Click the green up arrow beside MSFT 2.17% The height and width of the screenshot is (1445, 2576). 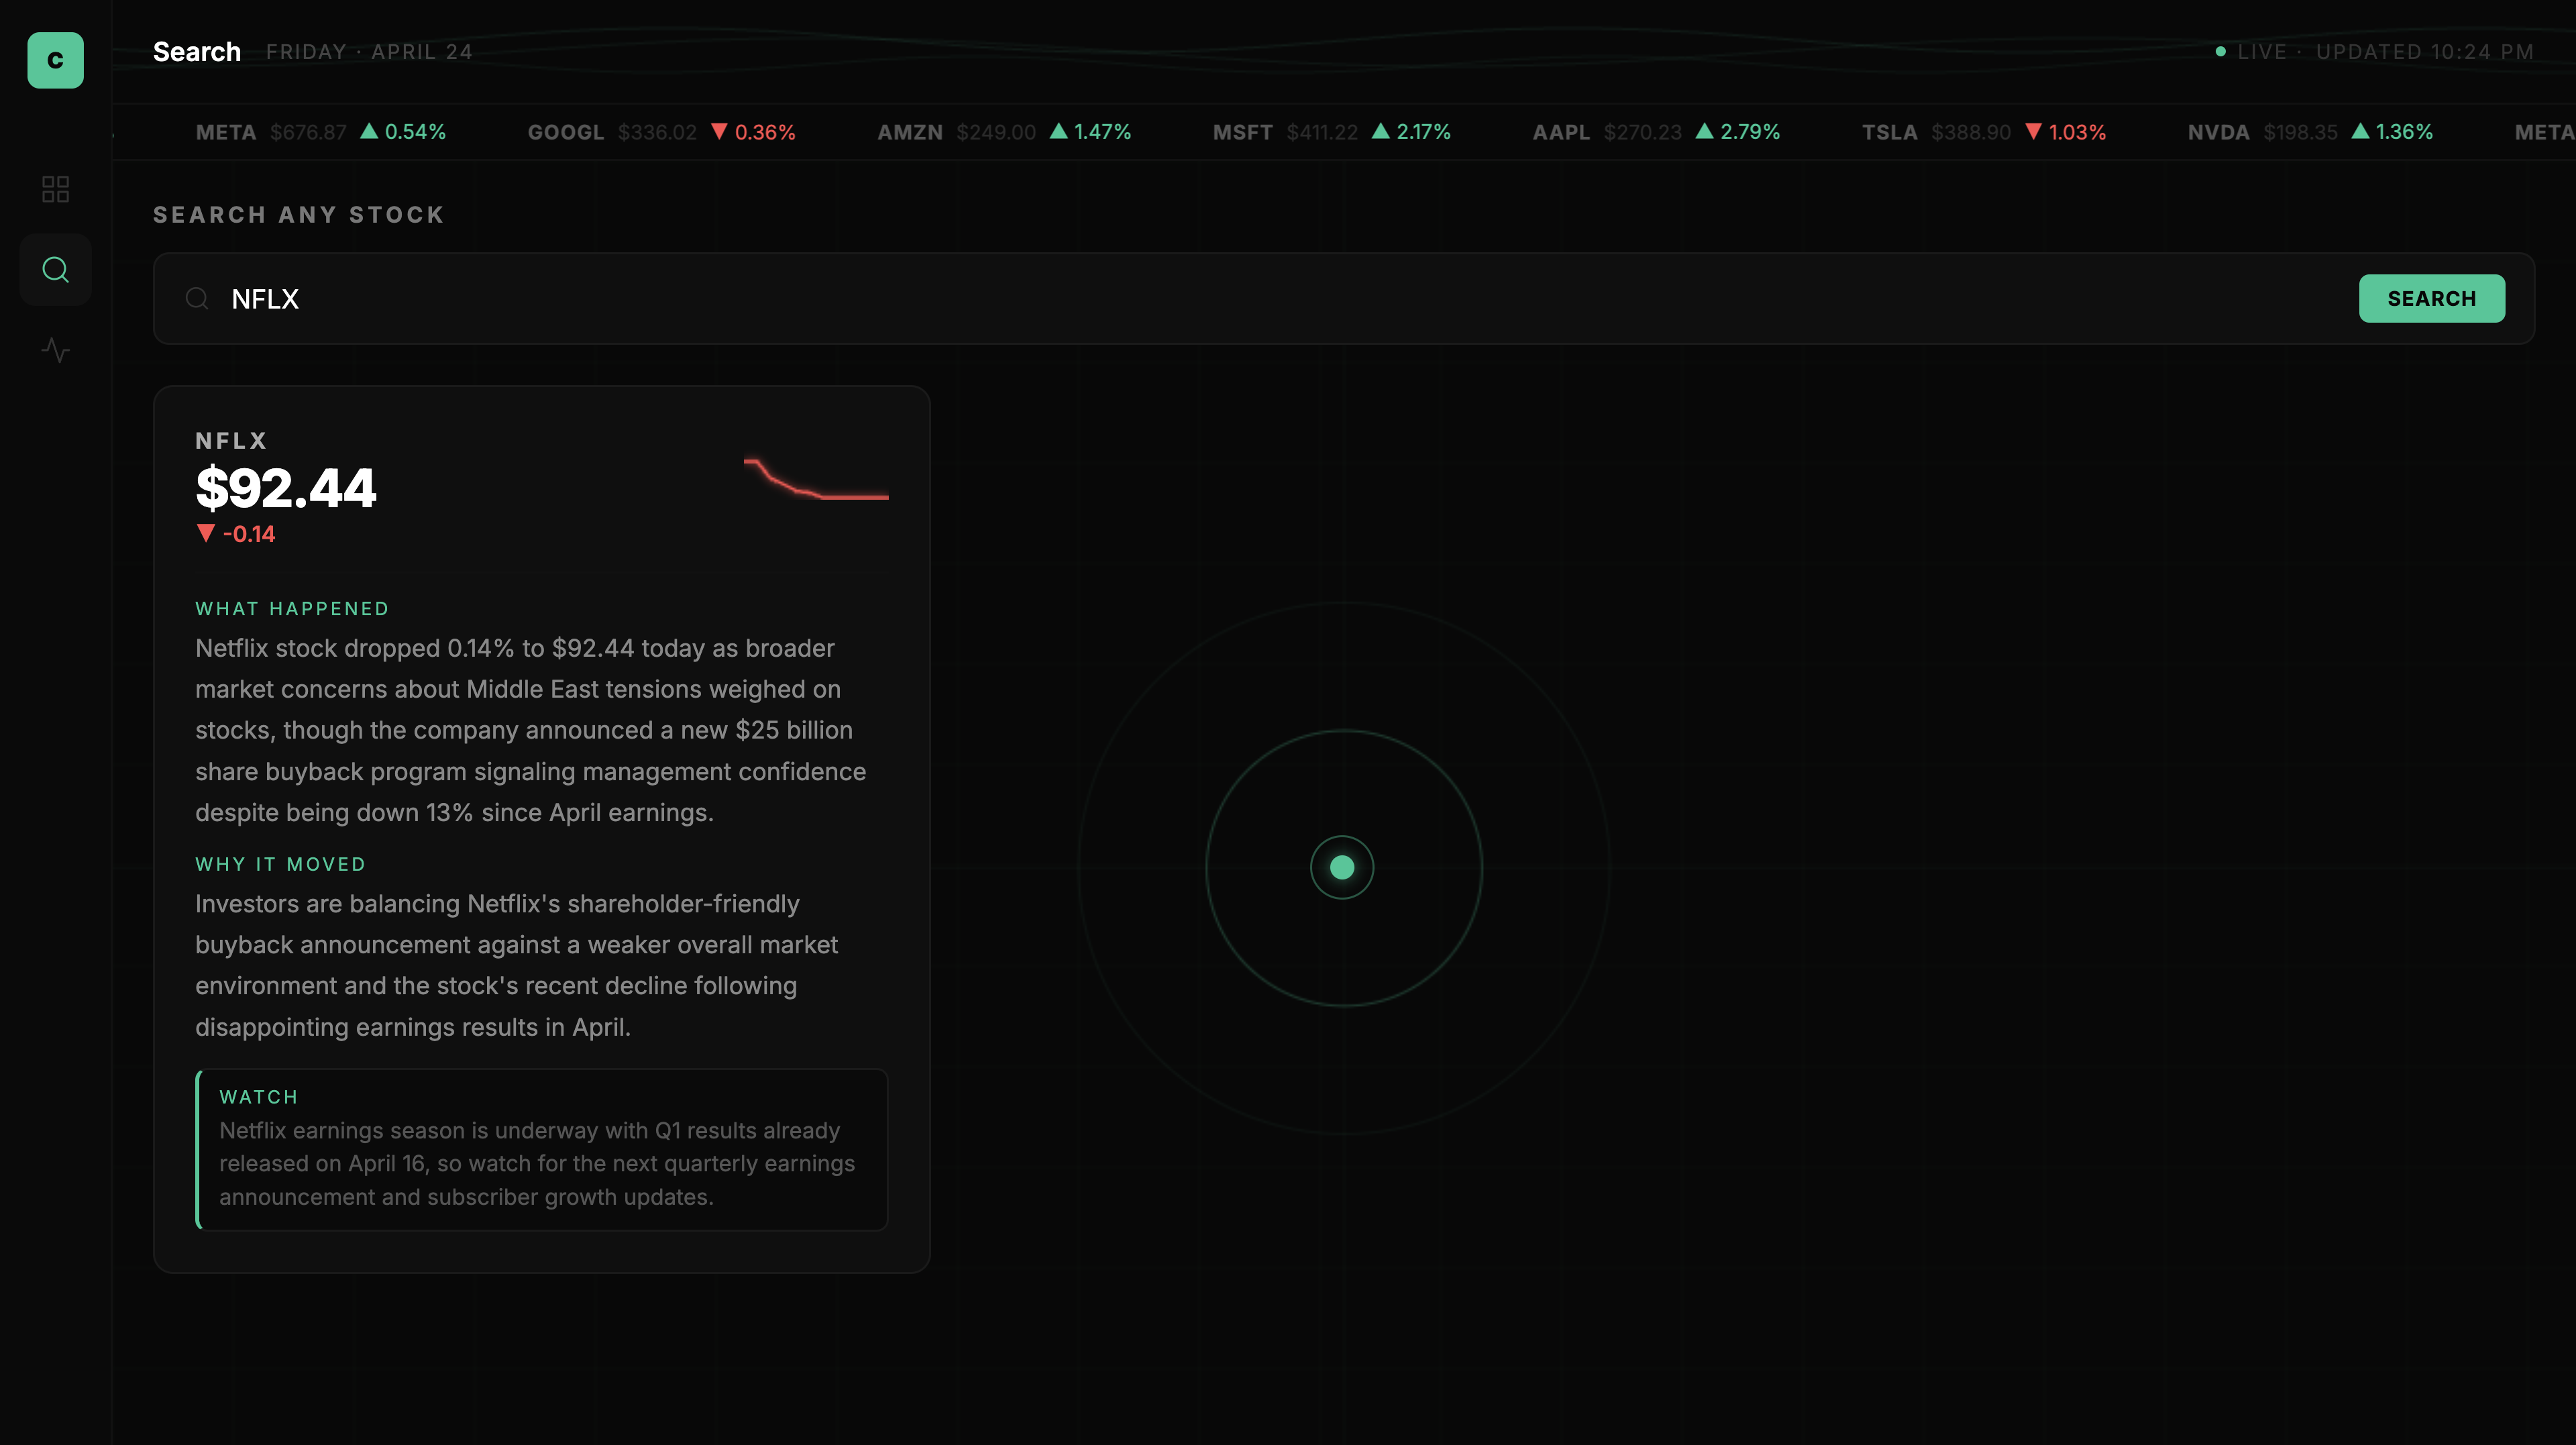pos(1381,131)
